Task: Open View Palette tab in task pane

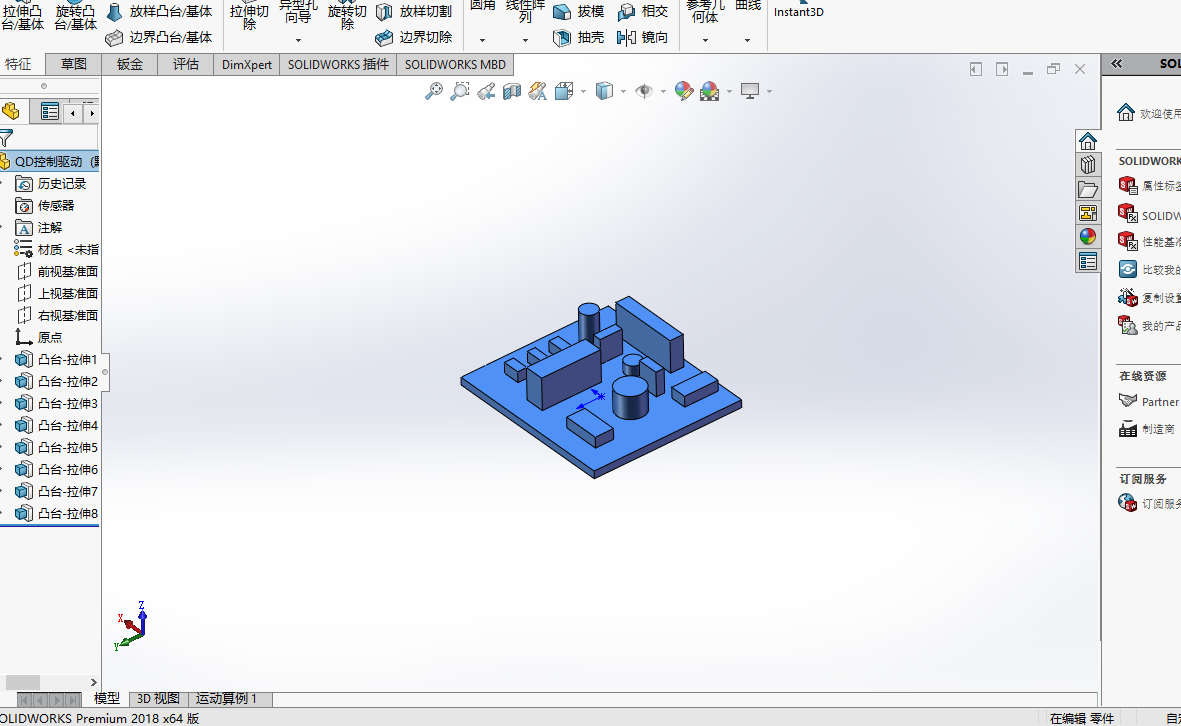Action: point(1088,213)
